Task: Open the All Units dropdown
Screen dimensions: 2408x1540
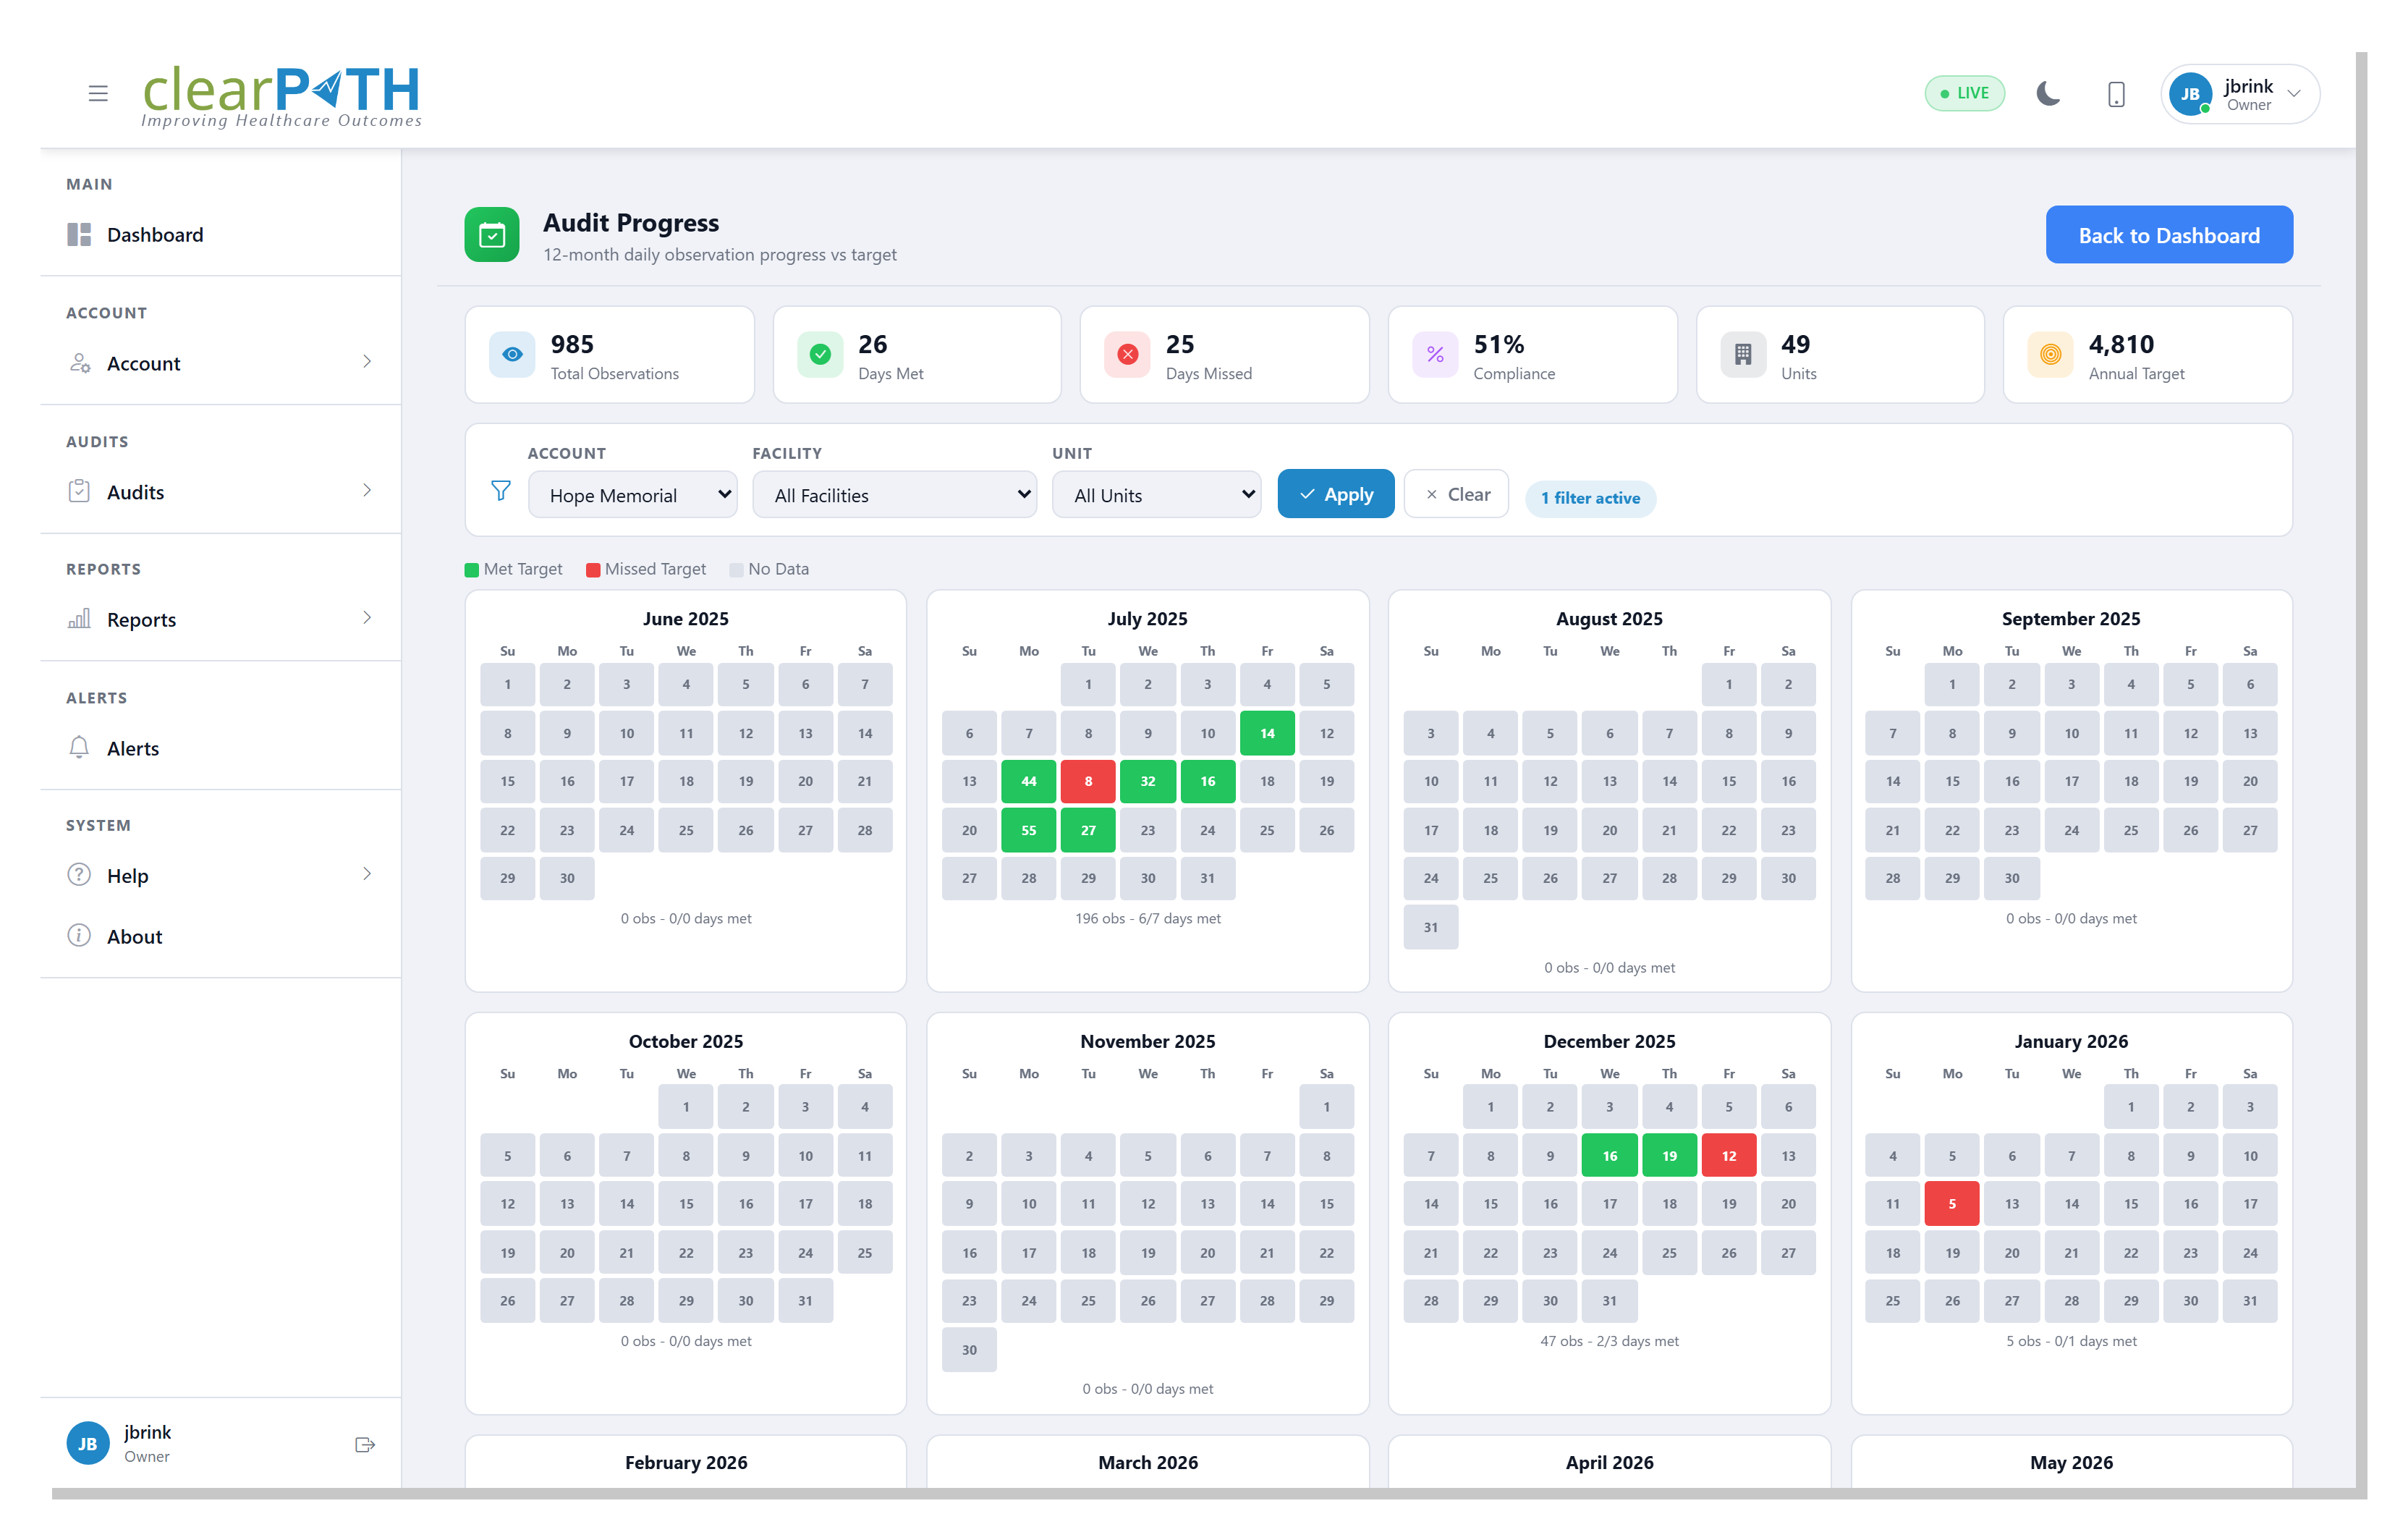Action: click(1156, 495)
